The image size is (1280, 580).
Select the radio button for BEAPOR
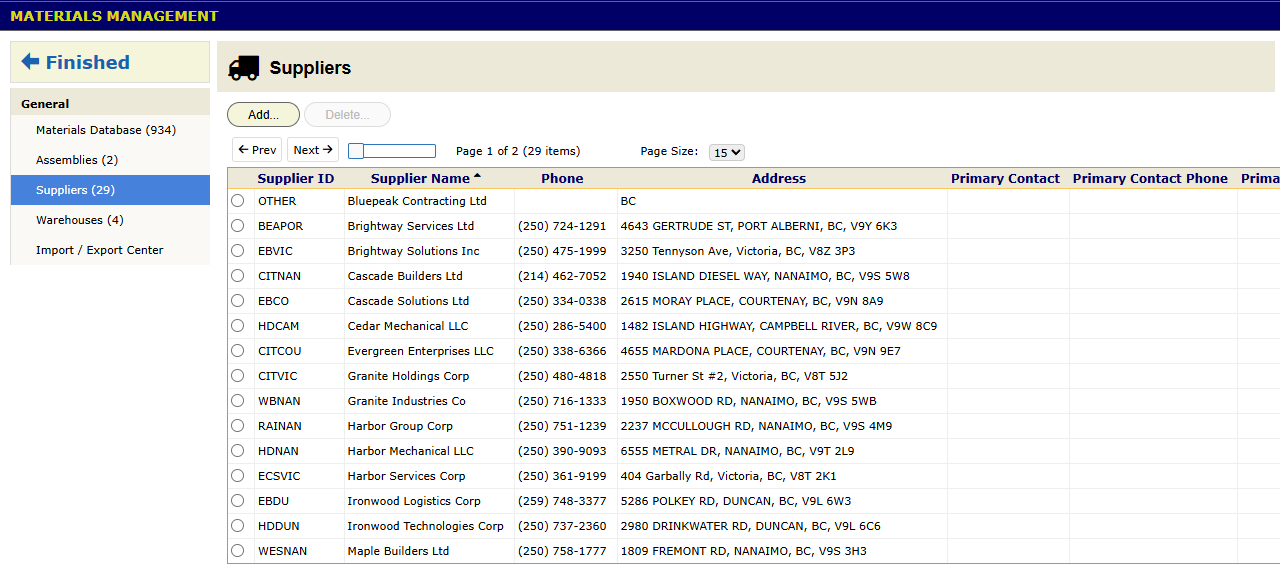click(237, 226)
